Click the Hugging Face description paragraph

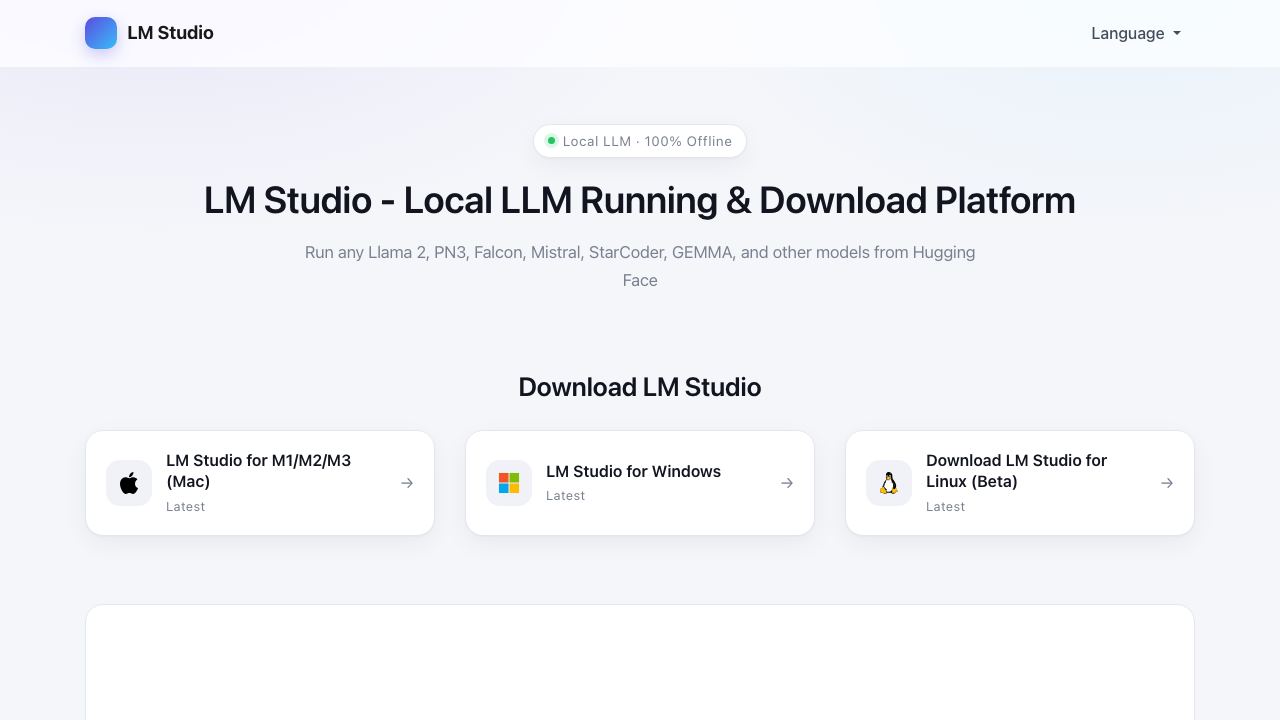click(x=640, y=266)
